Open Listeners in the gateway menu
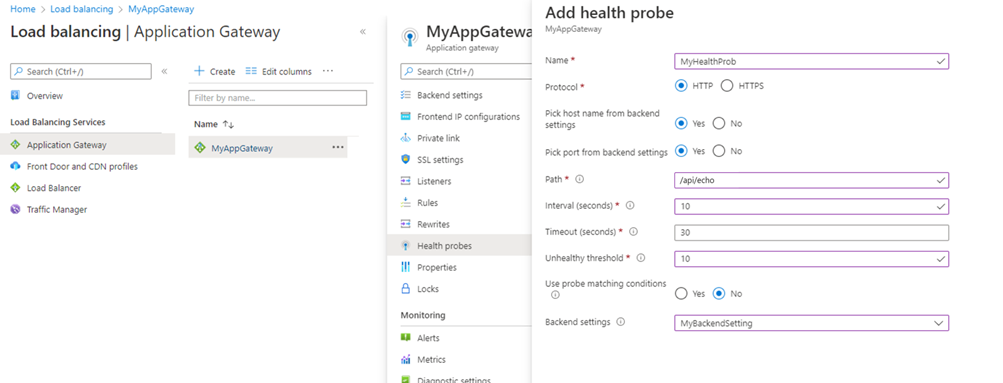Viewport: 1003px width, 383px height. coord(434,181)
